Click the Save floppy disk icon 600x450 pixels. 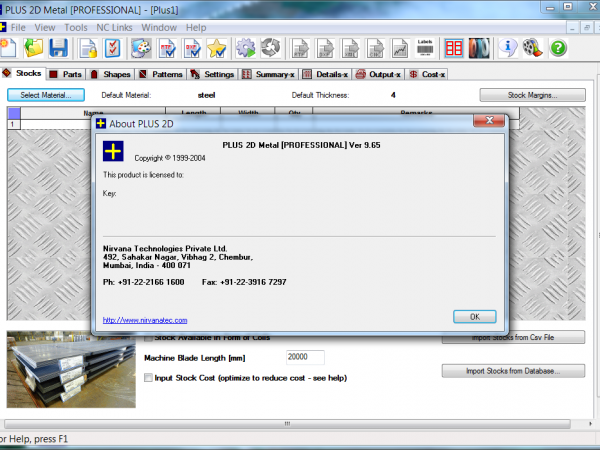58,48
